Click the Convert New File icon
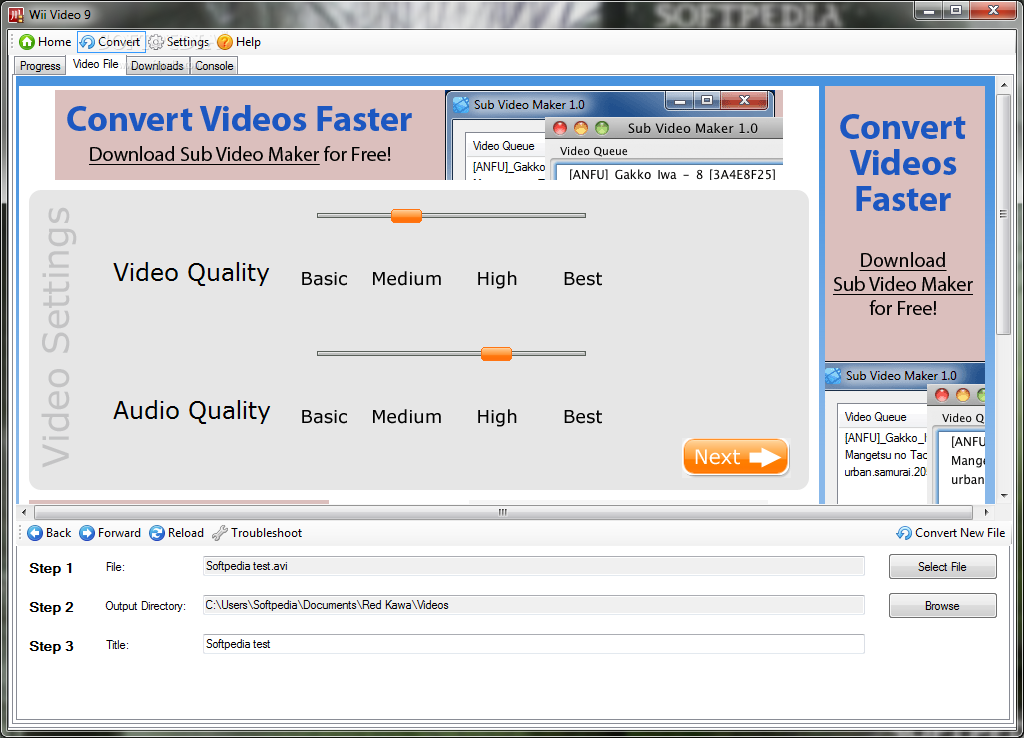Image resolution: width=1024 pixels, height=738 pixels. tap(904, 533)
